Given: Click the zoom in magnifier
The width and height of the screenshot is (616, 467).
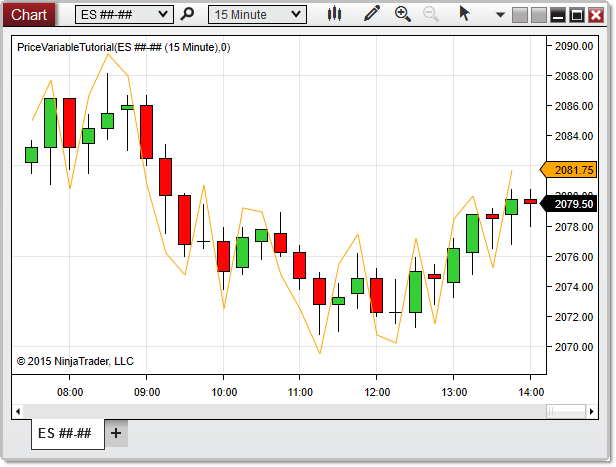Looking at the screenshot, I should (403, 14).
